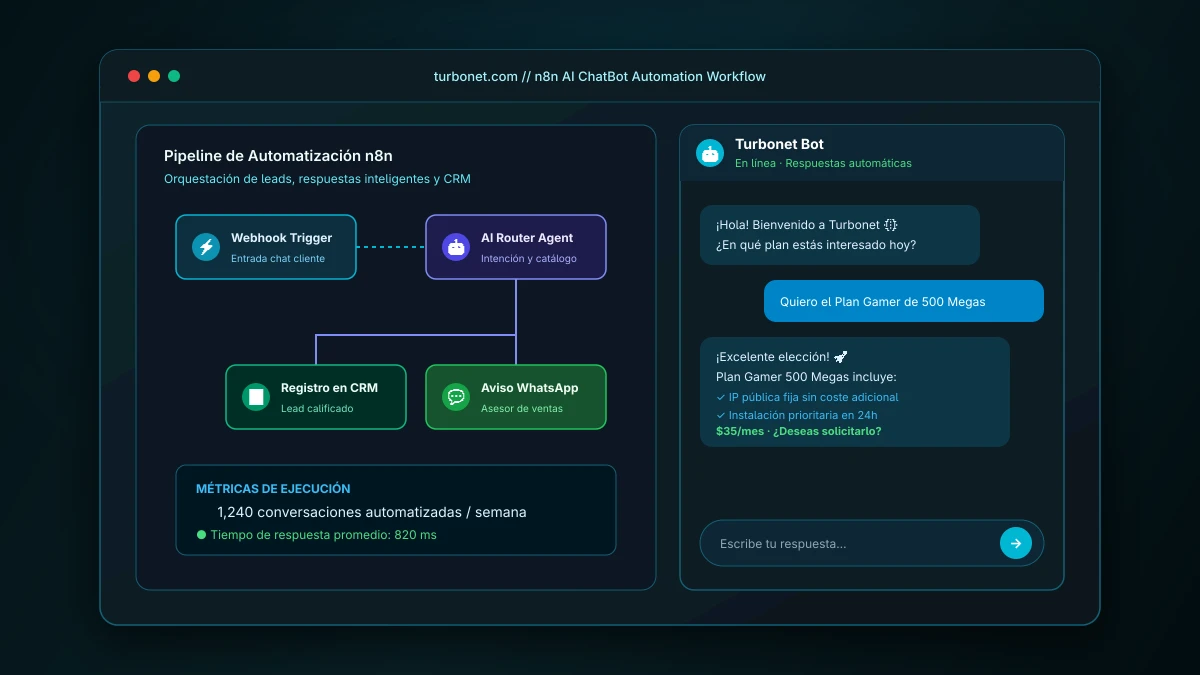Click the yellow minimize window dot
The width and height of the screenshot is (1200, 675).
pos(154,76)
